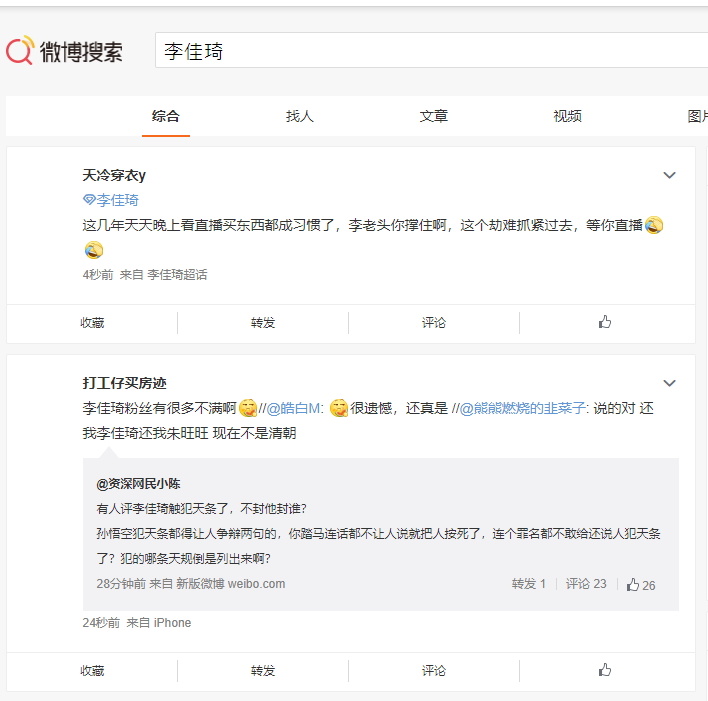Click 28分钟前 timestamp in quoted post
Screen dimensions: 708x701
click(x=121, y=584)
